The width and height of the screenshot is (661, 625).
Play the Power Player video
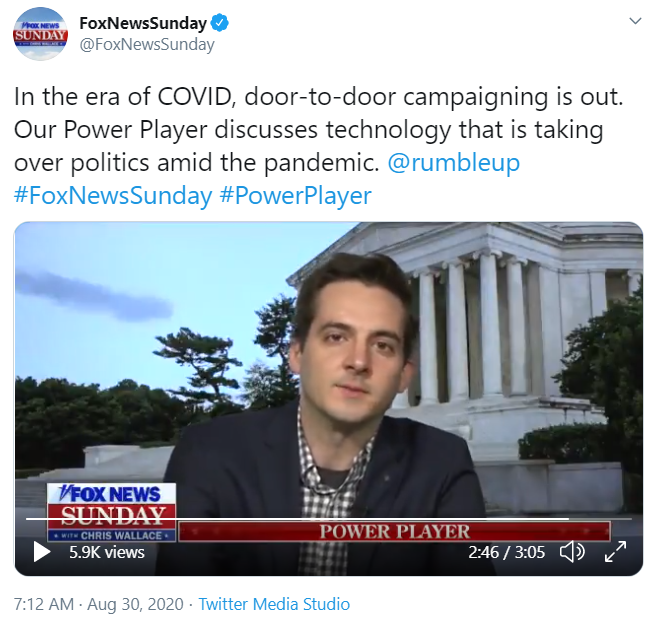point(41,552)
